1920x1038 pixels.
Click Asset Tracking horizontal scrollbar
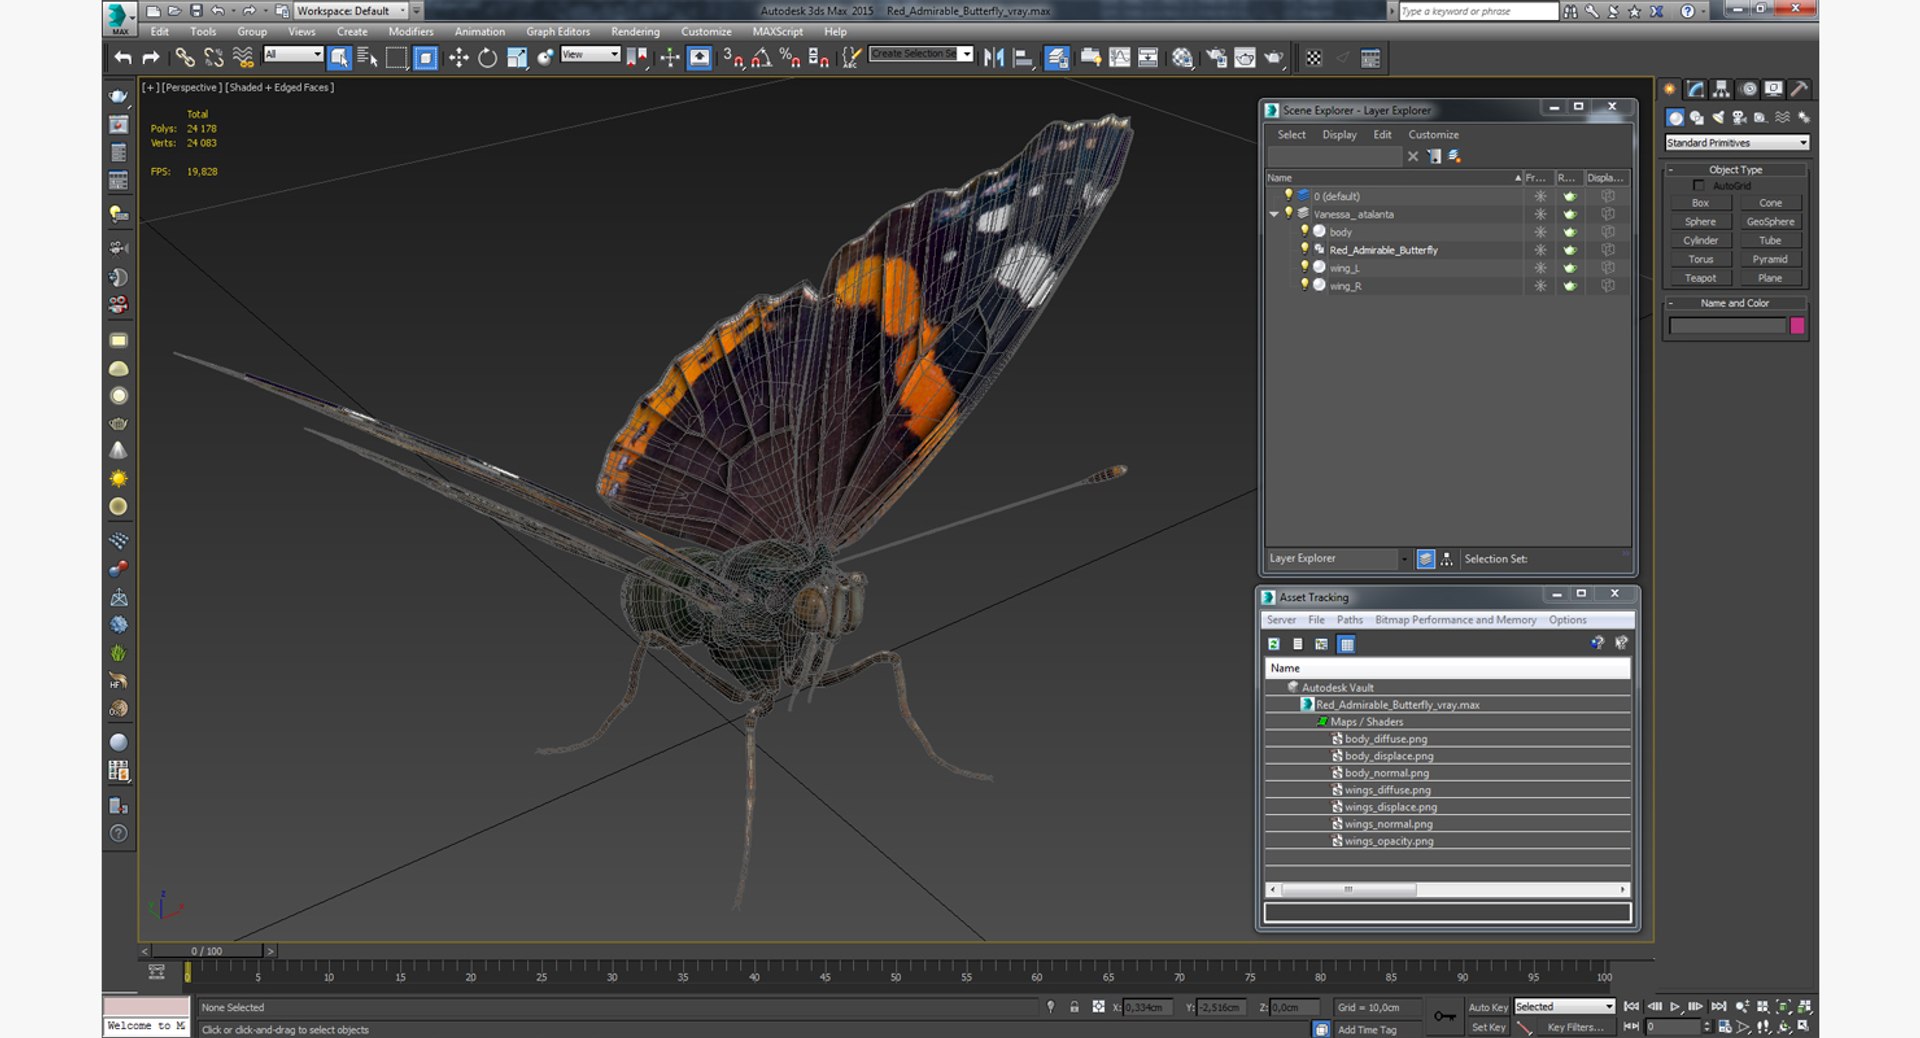point(1348,889)
